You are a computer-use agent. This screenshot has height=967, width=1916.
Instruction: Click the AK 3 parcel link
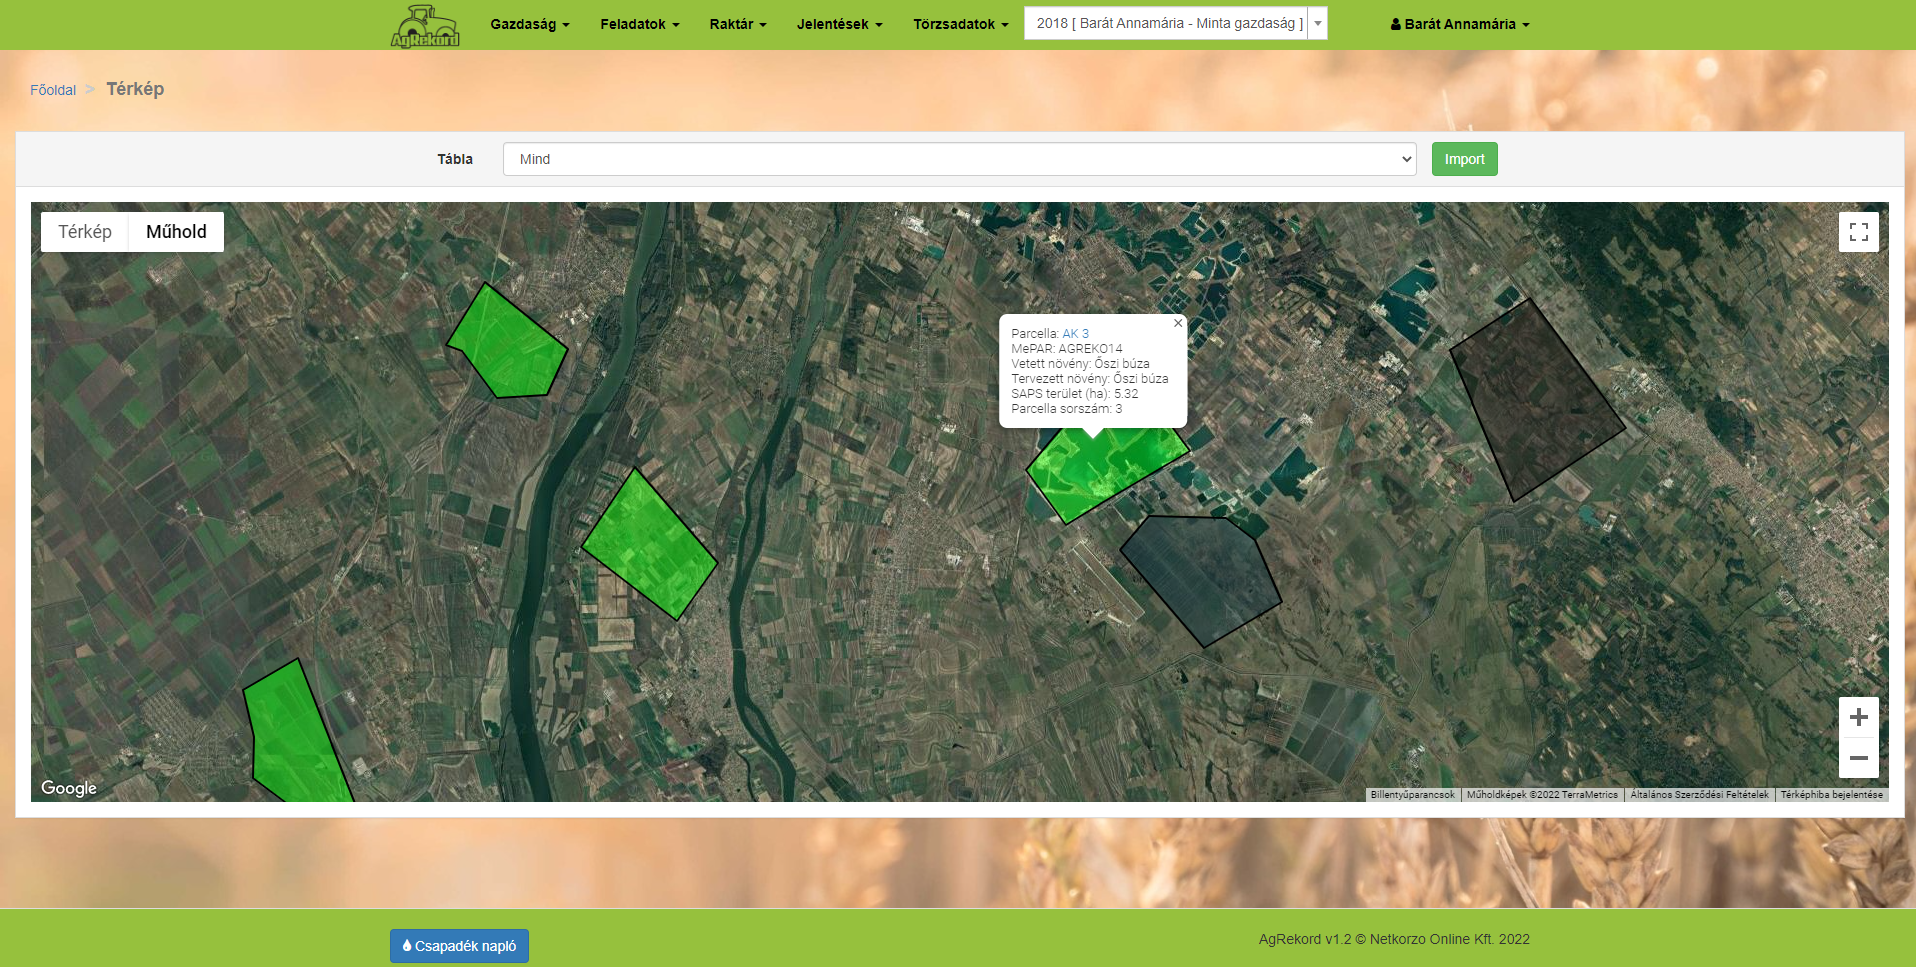click(x=1075, y=334)
